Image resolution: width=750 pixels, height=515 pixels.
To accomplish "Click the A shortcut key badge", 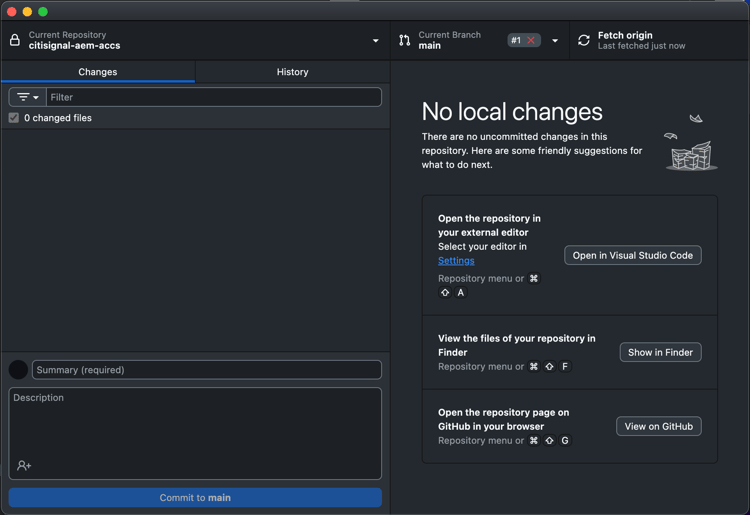I will pos(461,293).
